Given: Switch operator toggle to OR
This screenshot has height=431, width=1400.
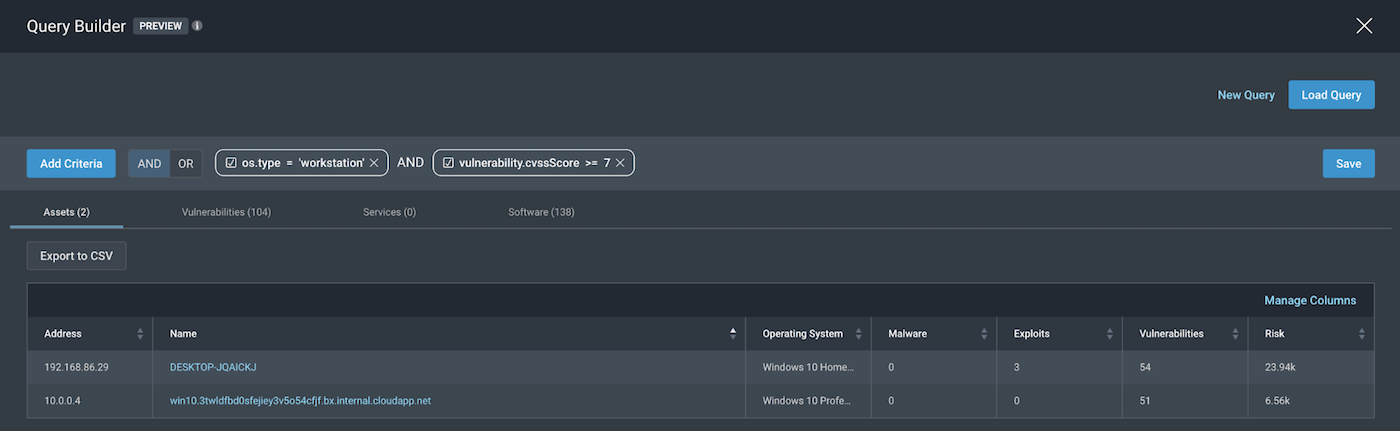Looking at the screenshot, I should 185,164.
